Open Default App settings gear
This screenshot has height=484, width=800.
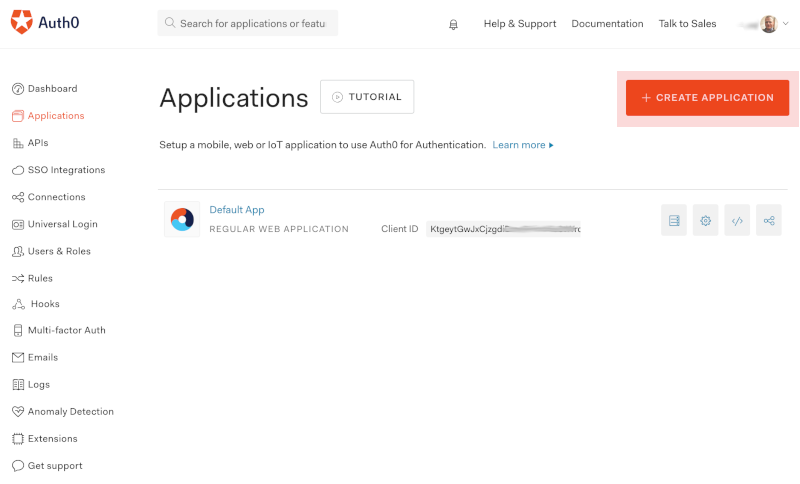point(705,220)
